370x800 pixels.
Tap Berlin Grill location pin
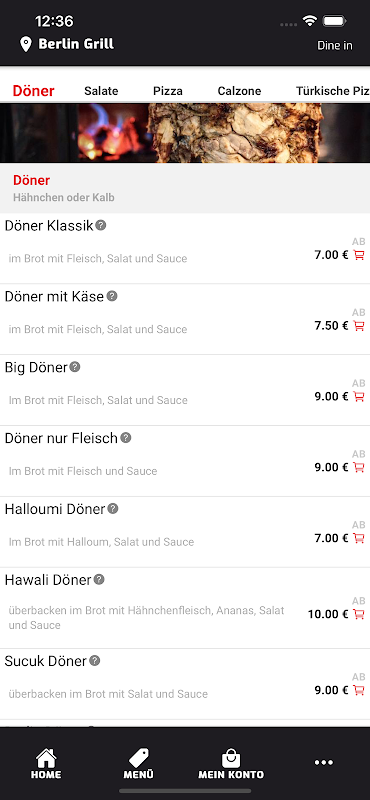click(x=25, y=44)
